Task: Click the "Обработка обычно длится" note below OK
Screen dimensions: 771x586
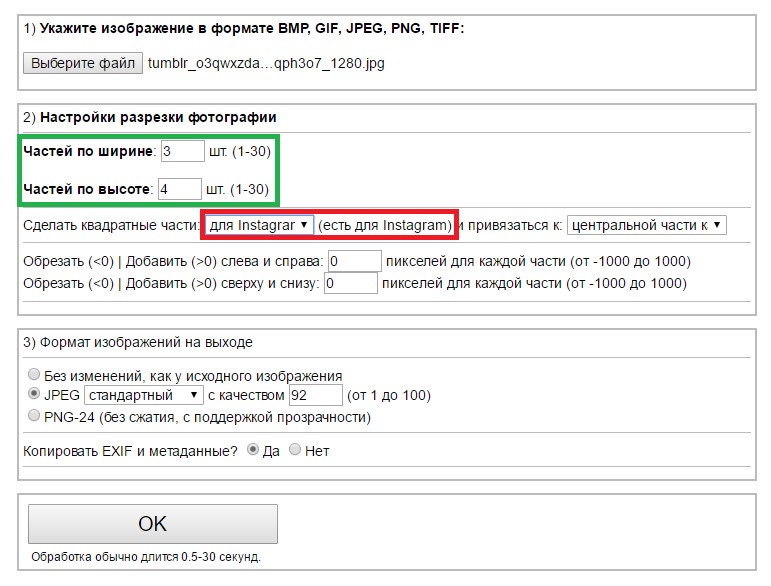Action: 146,557
